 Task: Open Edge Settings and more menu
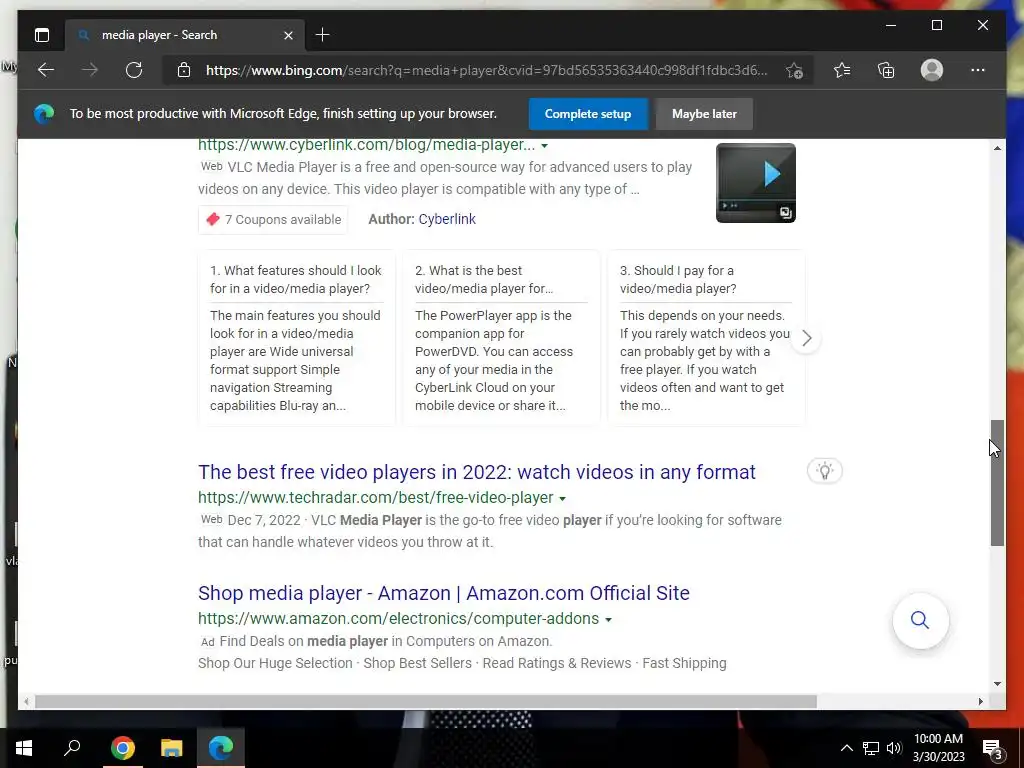pos(978,70)
